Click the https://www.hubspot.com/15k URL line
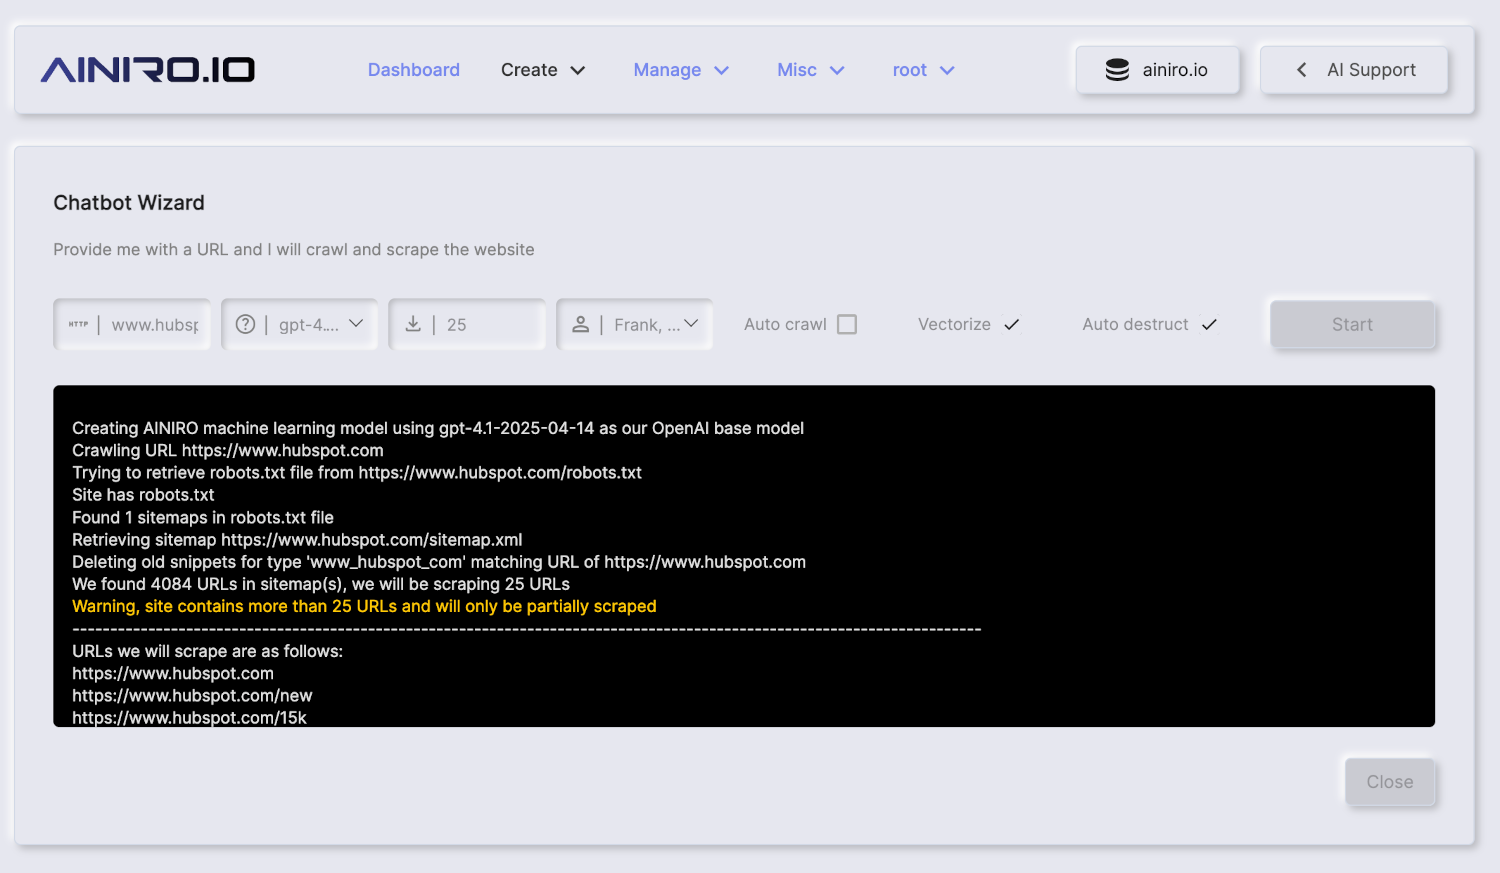 [x=189, y=717]
